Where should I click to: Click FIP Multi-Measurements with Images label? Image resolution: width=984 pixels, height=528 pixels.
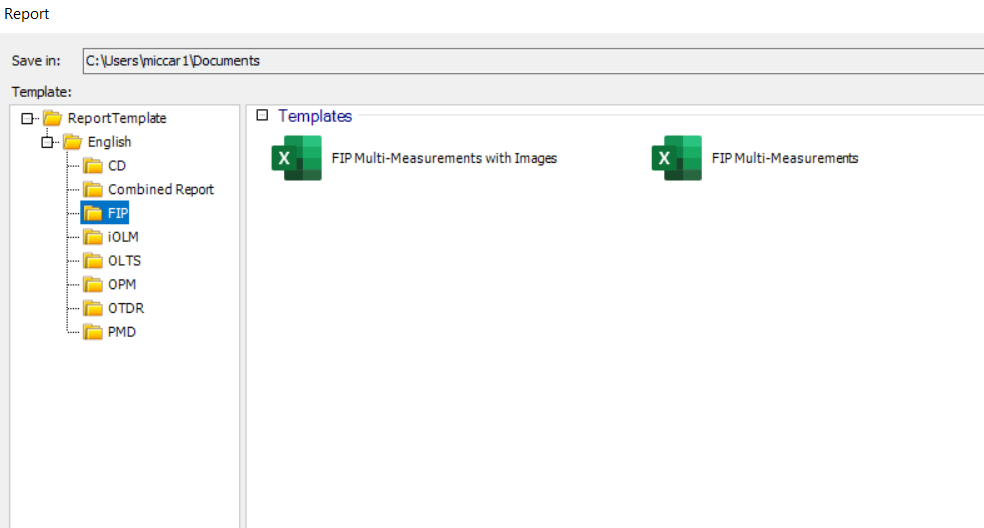coord(444,158)
